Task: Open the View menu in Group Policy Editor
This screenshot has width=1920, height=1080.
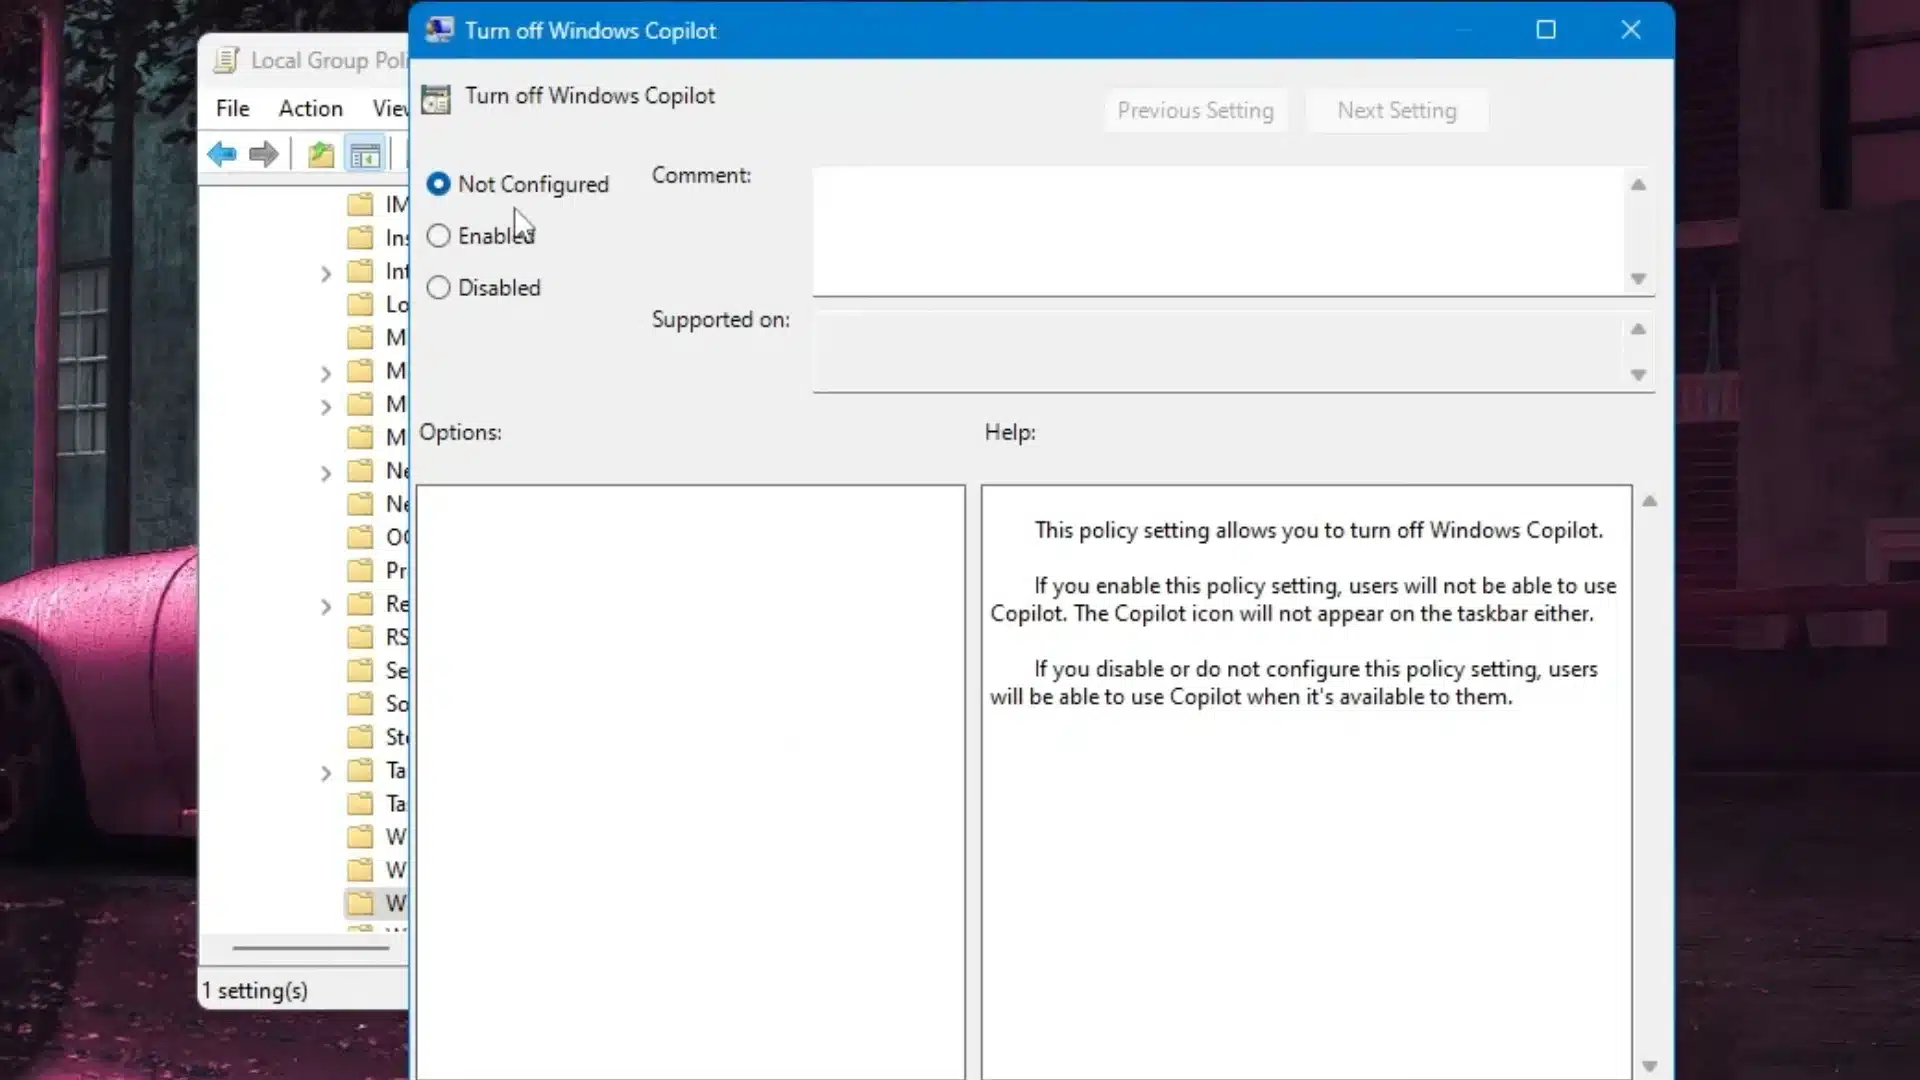Action: (x=390, y=108)
